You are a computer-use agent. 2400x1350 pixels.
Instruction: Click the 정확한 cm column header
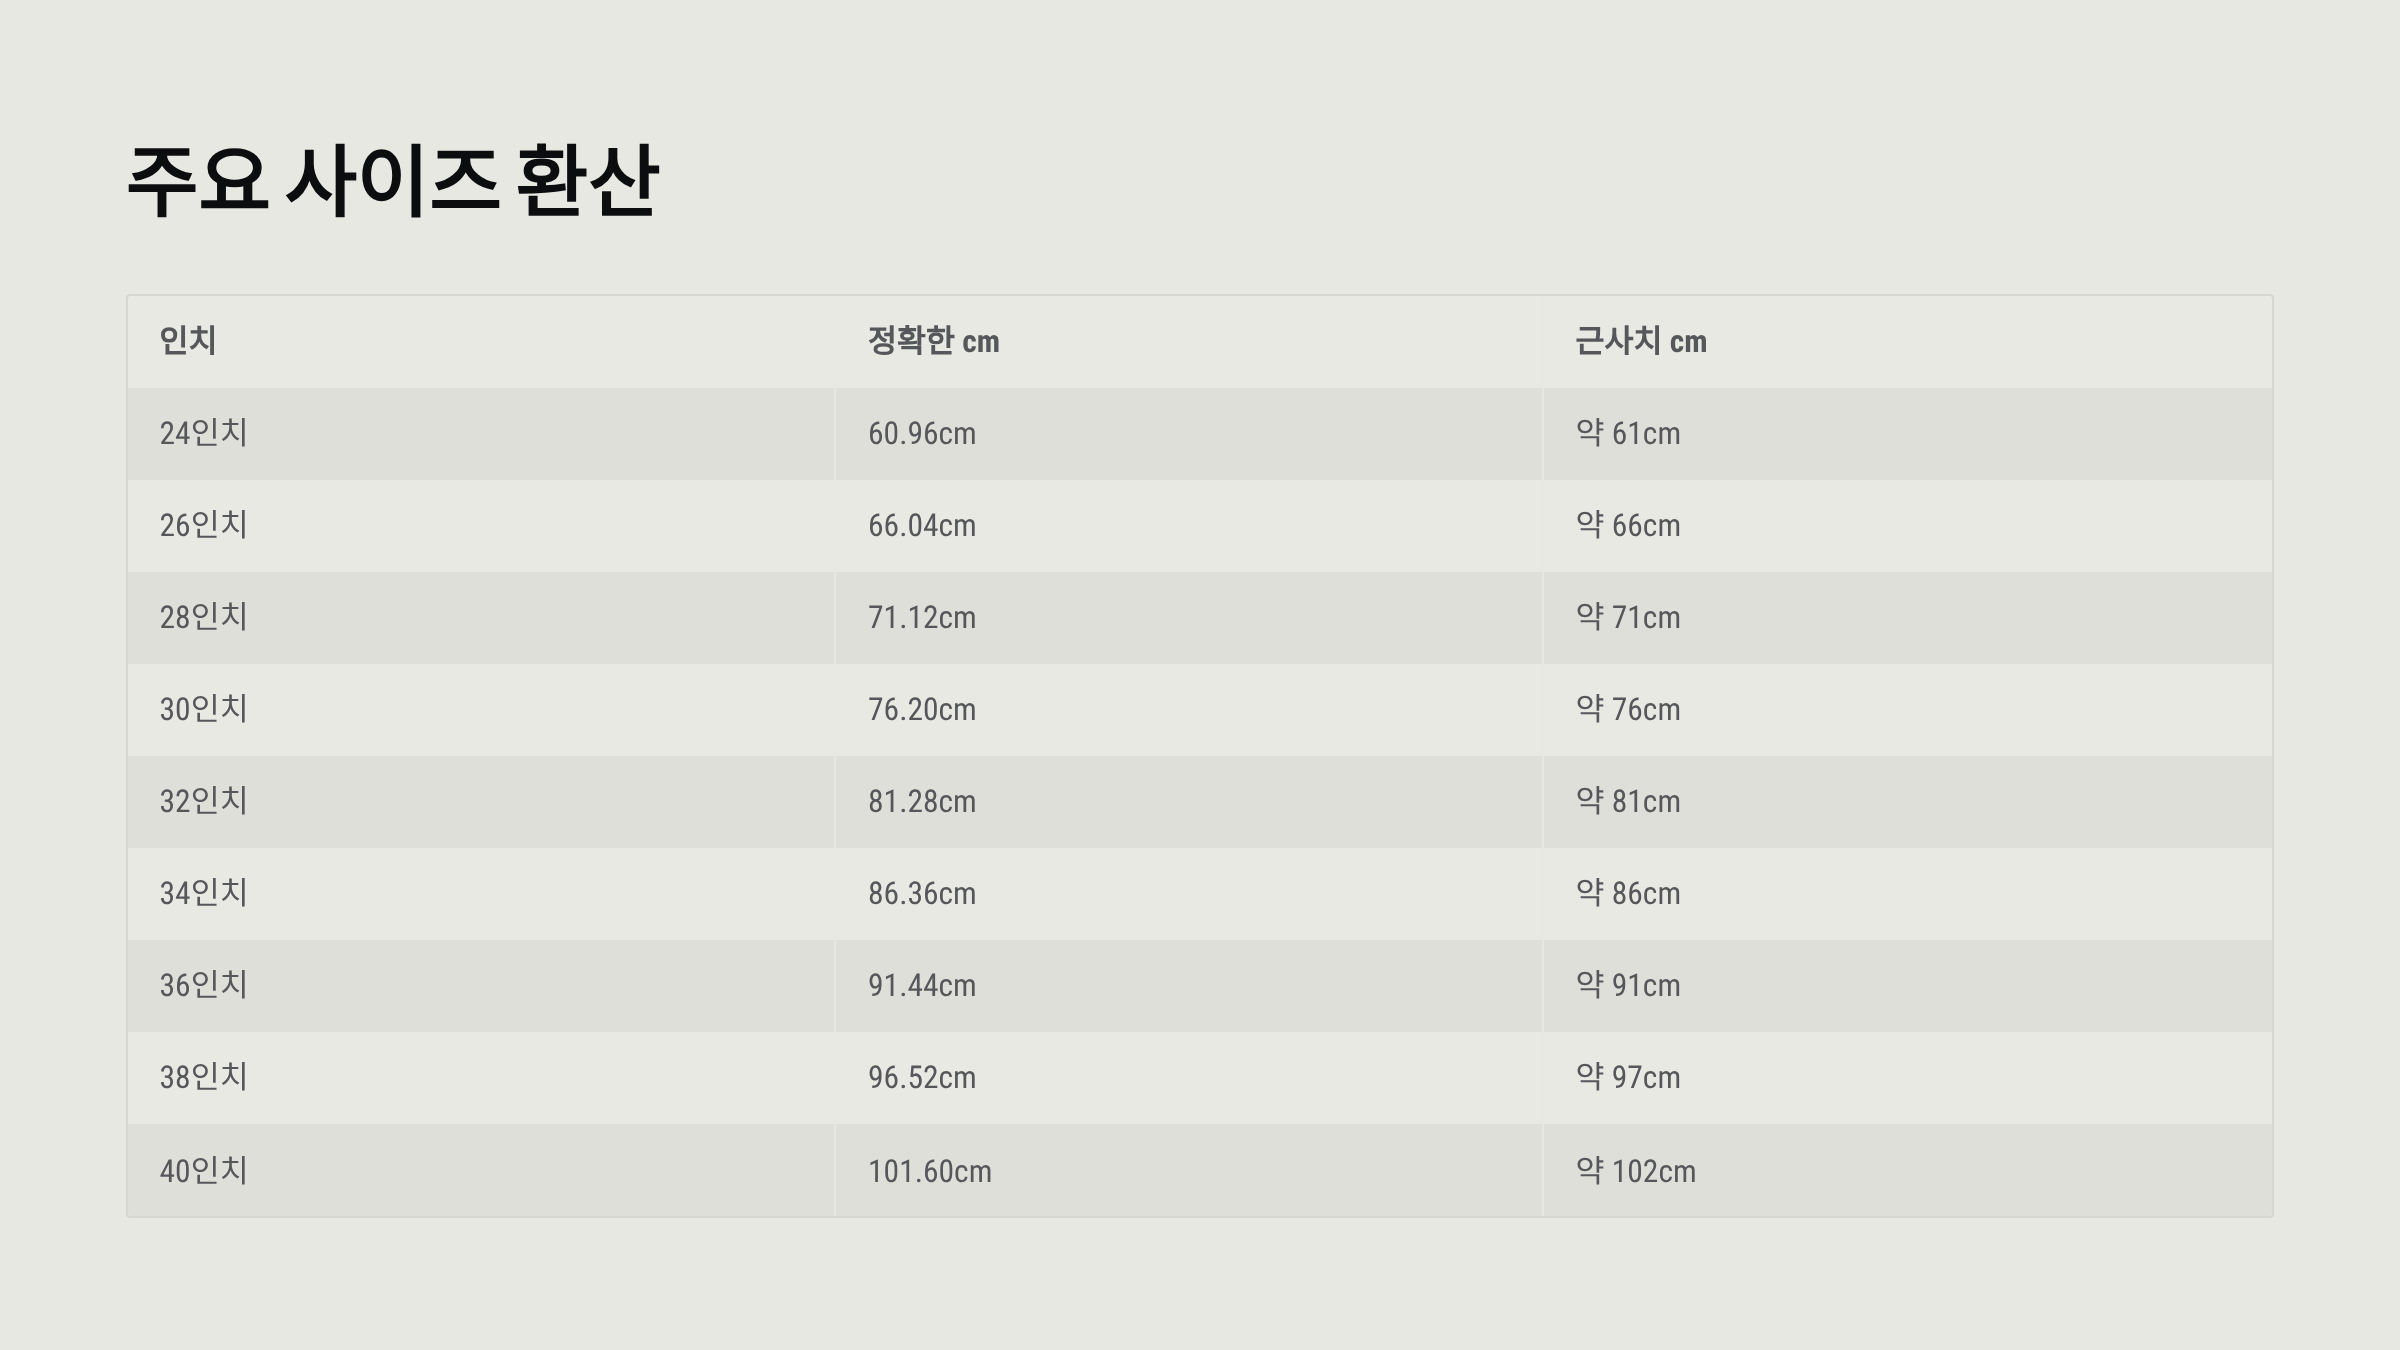[x=933, y=341]
